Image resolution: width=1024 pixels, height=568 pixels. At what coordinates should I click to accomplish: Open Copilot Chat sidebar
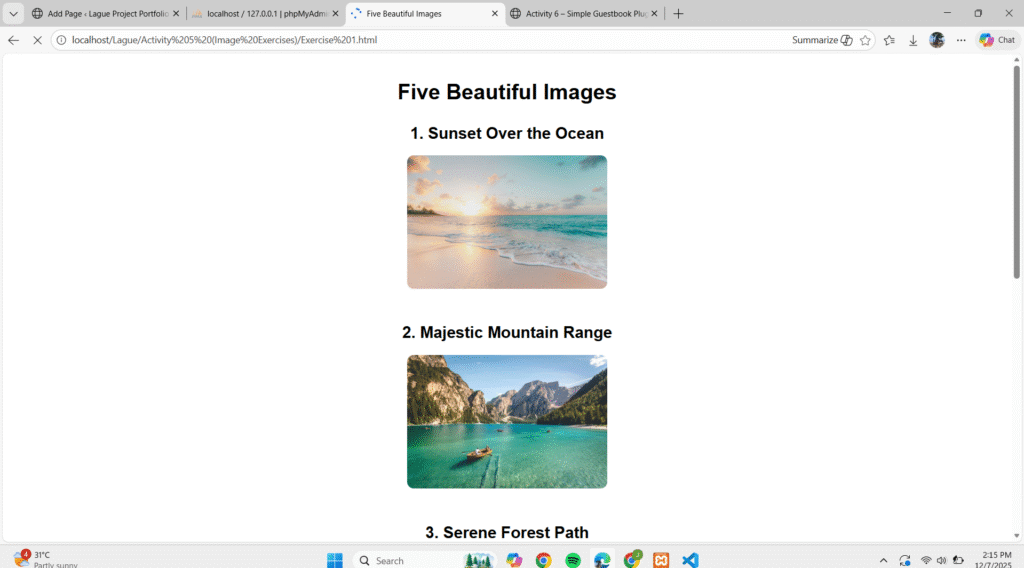[x=997, y=40]
